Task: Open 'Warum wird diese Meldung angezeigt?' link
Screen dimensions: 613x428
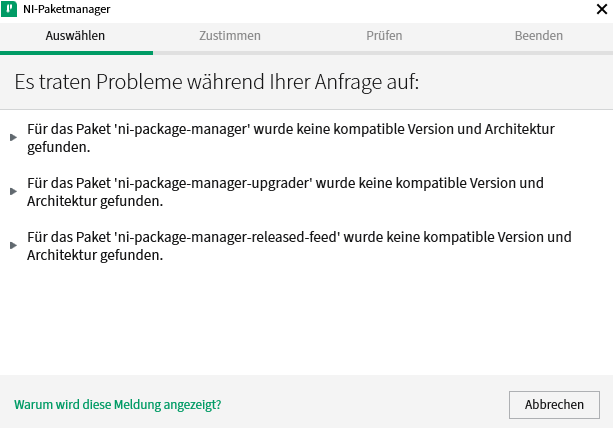Action: [x=118, y=405]
